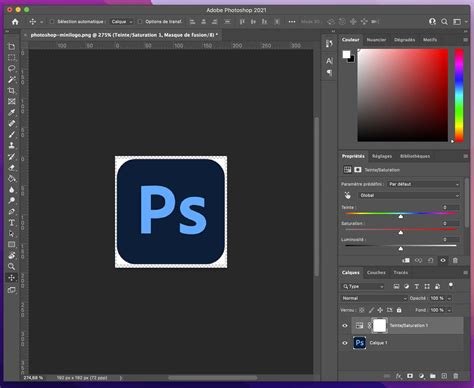Image resolution: width=474 pixels, height=388 pixels.
Task: Select the Pen tool
Action: pyautogui.click(x=12, y=211)
